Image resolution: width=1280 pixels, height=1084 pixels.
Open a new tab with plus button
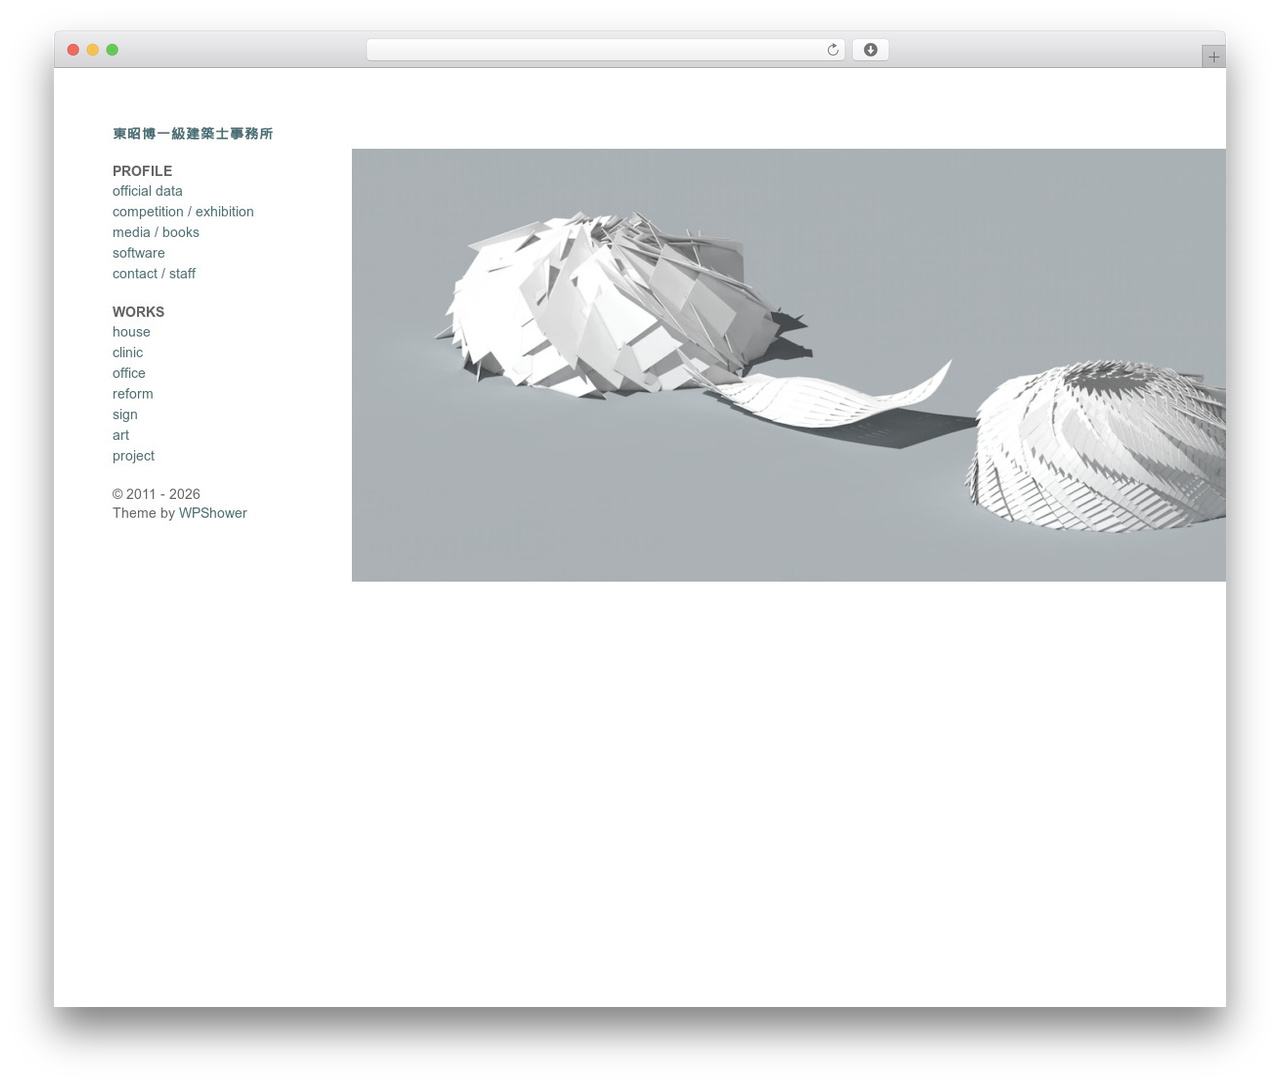[1213, 57]
